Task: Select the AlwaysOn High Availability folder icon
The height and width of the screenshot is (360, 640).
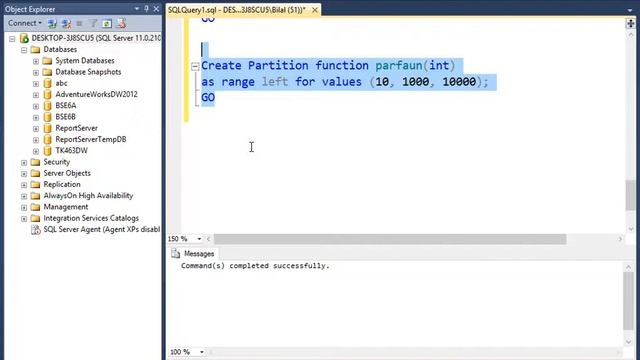Action: (x=36, y=196)
